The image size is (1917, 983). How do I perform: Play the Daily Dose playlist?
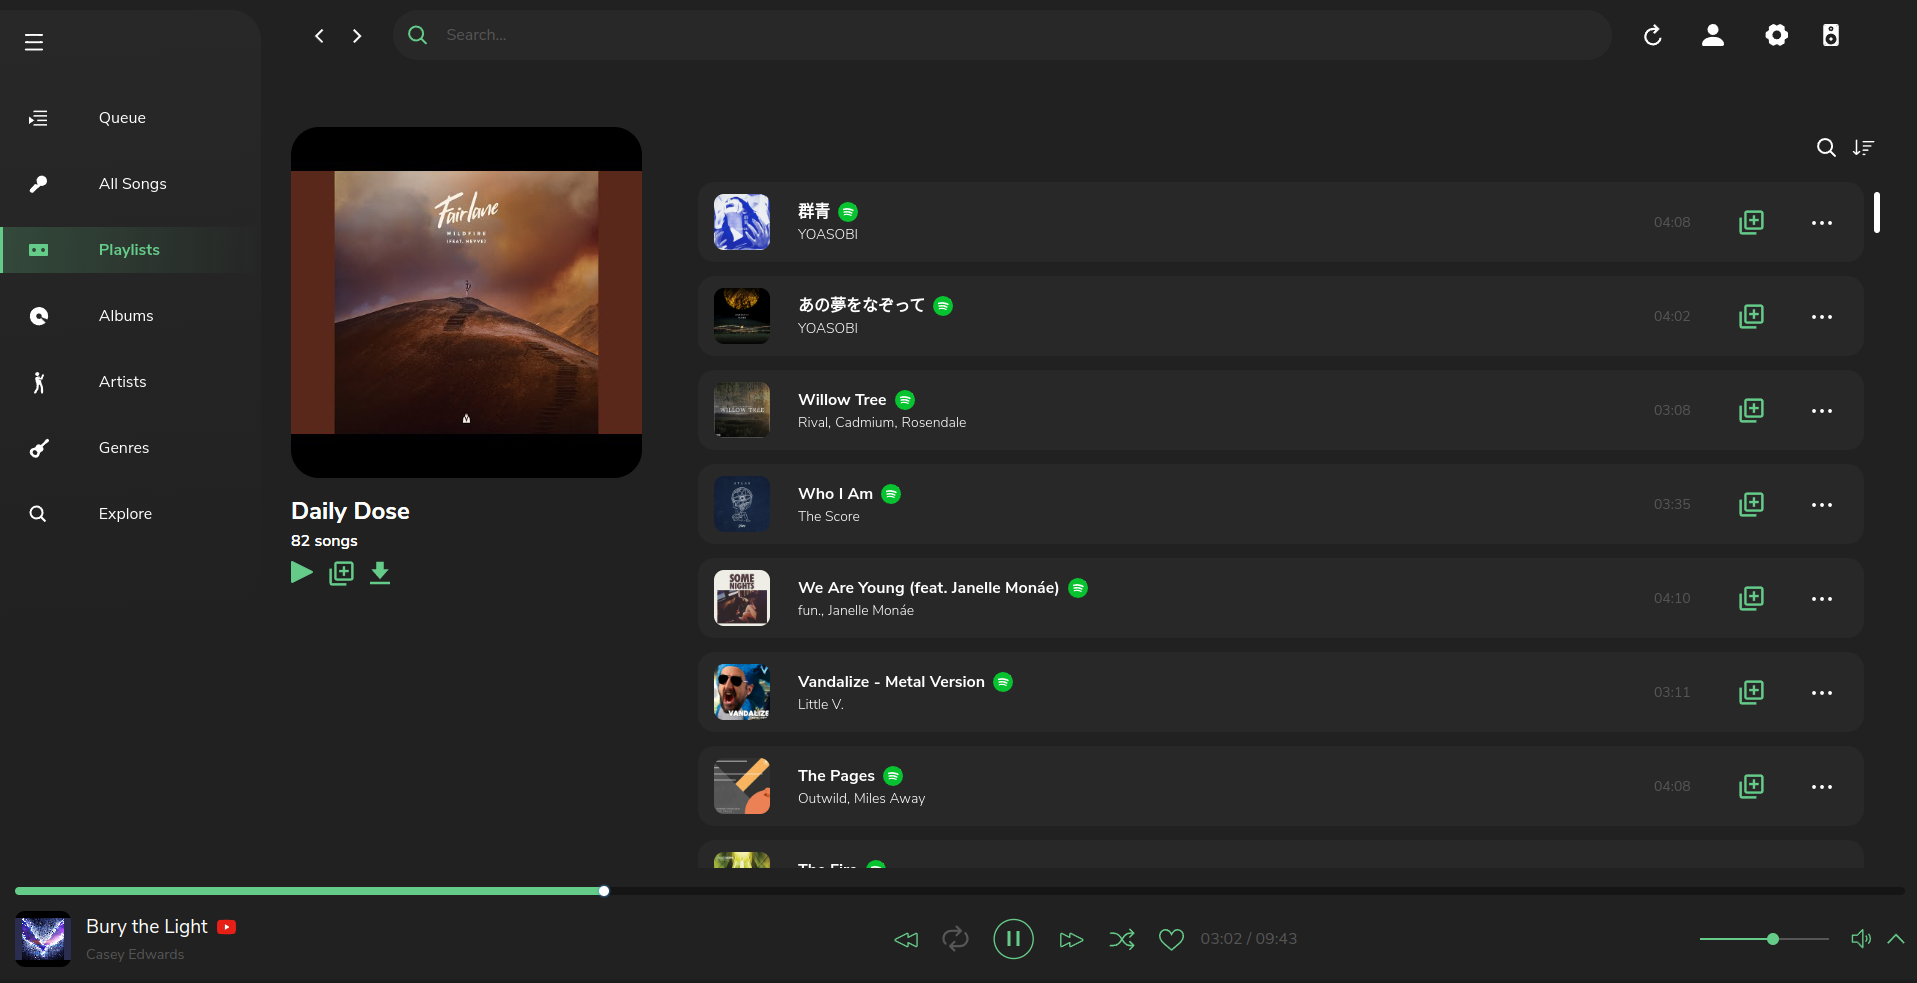point(301,573)
